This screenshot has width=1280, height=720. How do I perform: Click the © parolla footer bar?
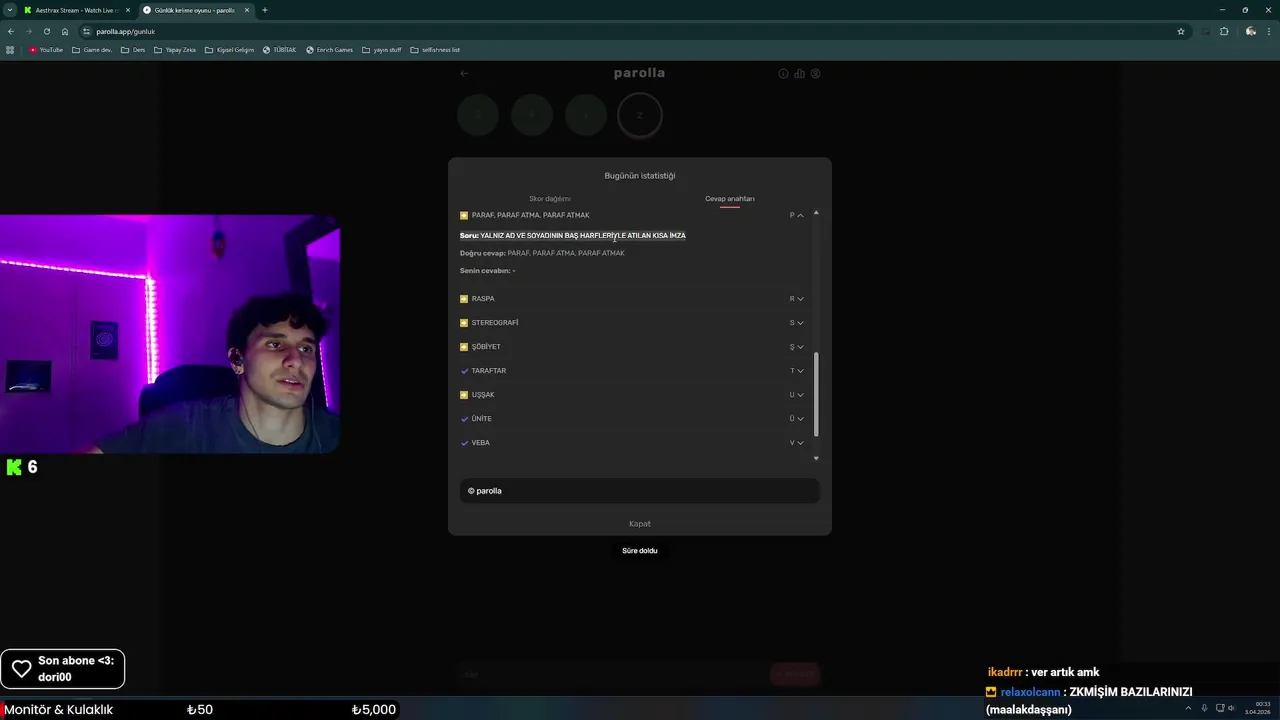640,491
